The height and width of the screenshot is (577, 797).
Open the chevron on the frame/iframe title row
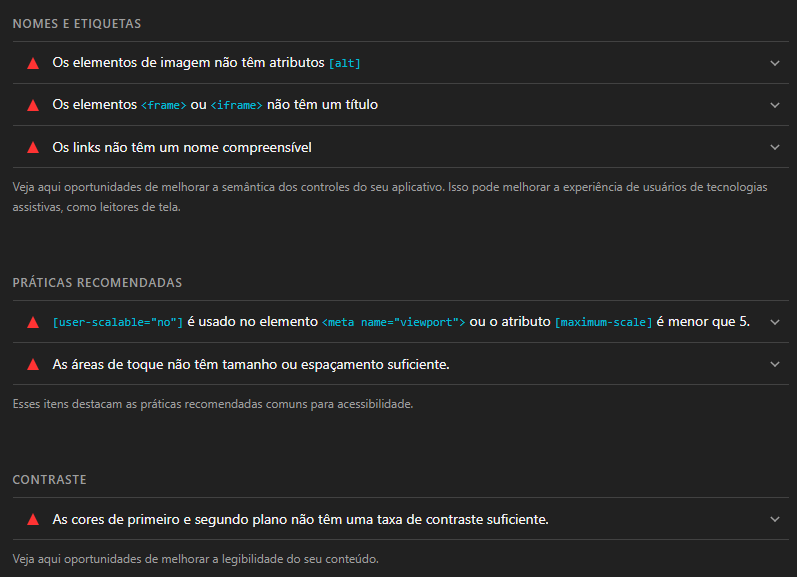tap(774, 105)
